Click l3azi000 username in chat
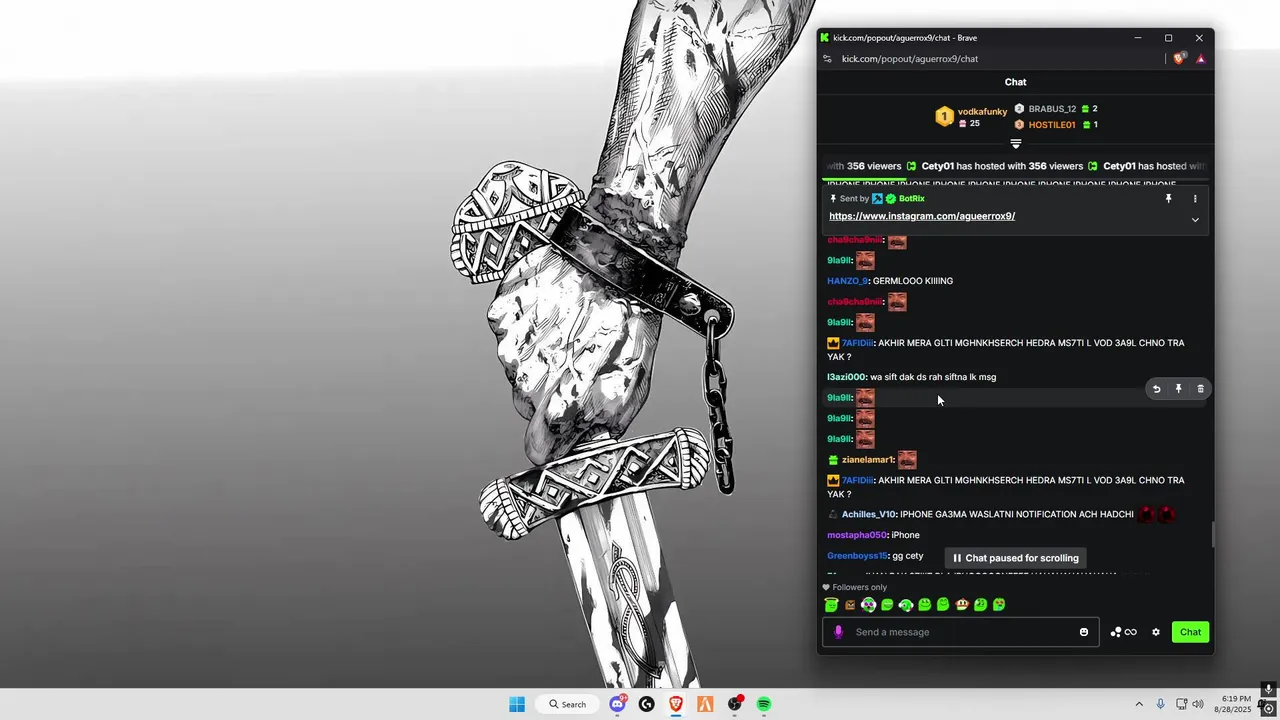This screenshot has height=720, width=1280. pyautogui.click(x=846, y=377)
